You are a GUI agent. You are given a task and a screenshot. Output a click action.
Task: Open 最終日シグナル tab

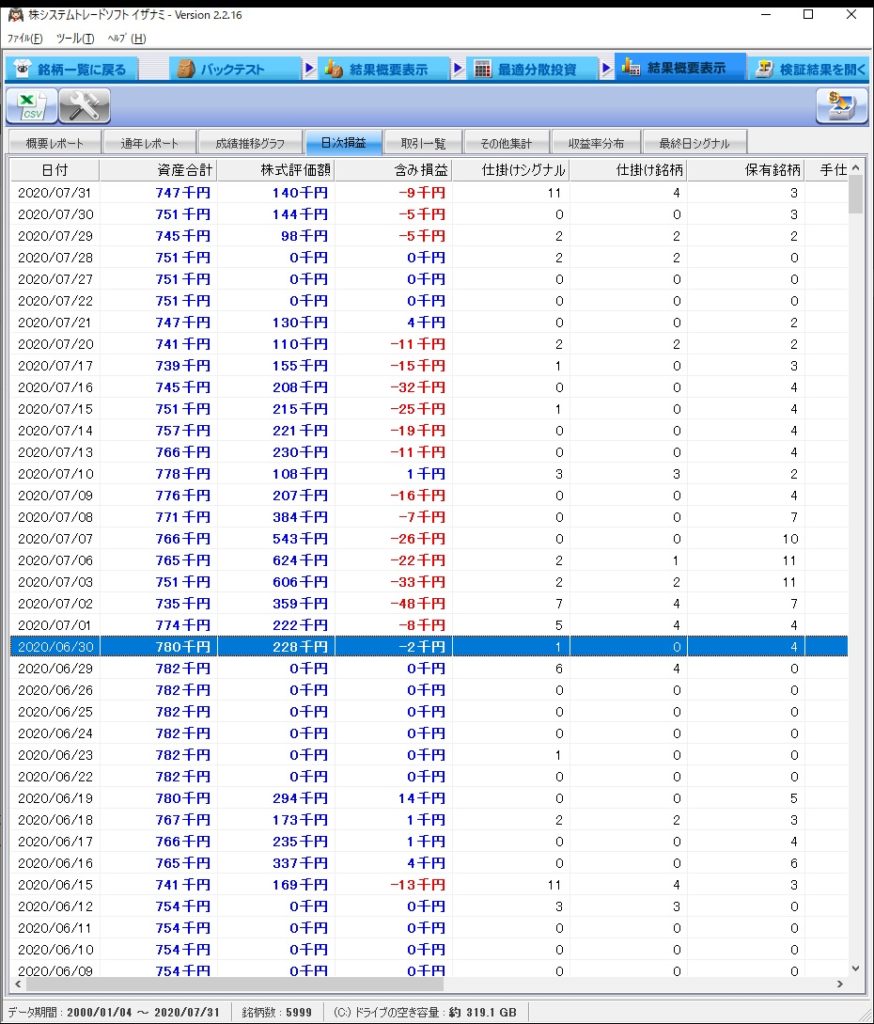coord(694,143)
